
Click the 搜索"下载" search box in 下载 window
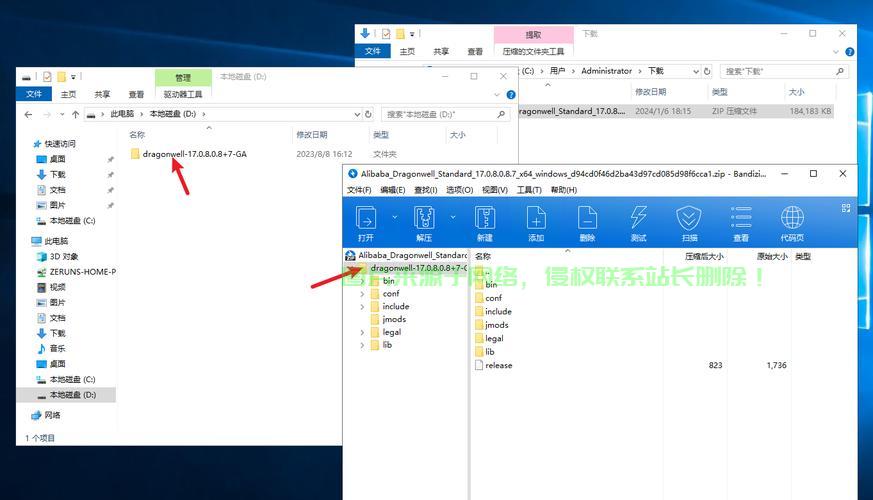pos(784,71)
